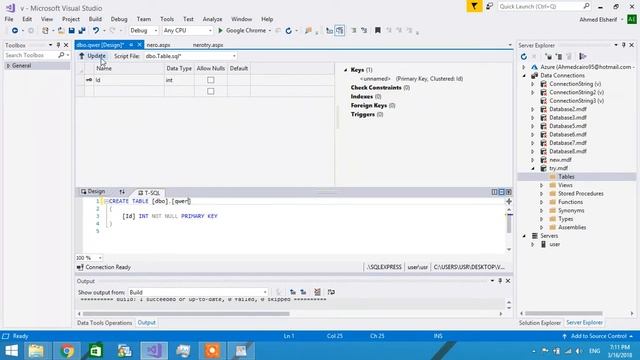The width and height of the screenshot is (640, 360).
Task: Click the New Project toolbar icon
Action: pyautogui.click(x=45, y=31)
